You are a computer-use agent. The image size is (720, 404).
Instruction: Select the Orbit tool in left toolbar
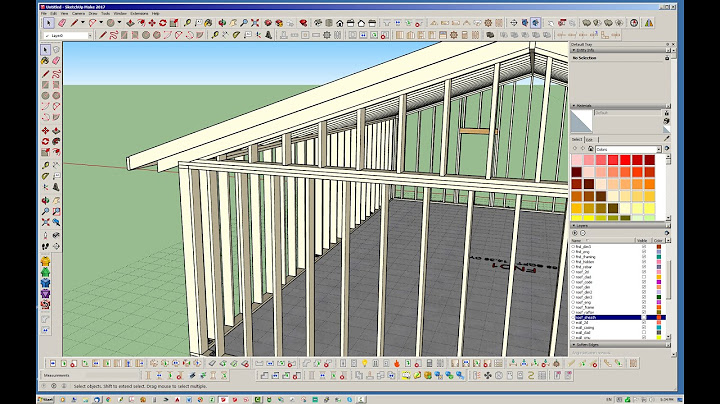pos(45,201)
